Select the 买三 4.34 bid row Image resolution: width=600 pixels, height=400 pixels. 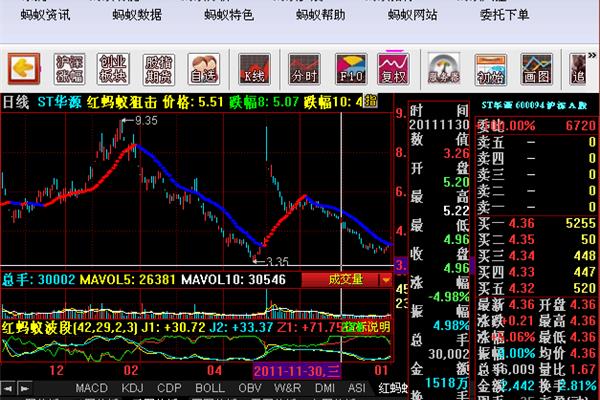(536, 256)
